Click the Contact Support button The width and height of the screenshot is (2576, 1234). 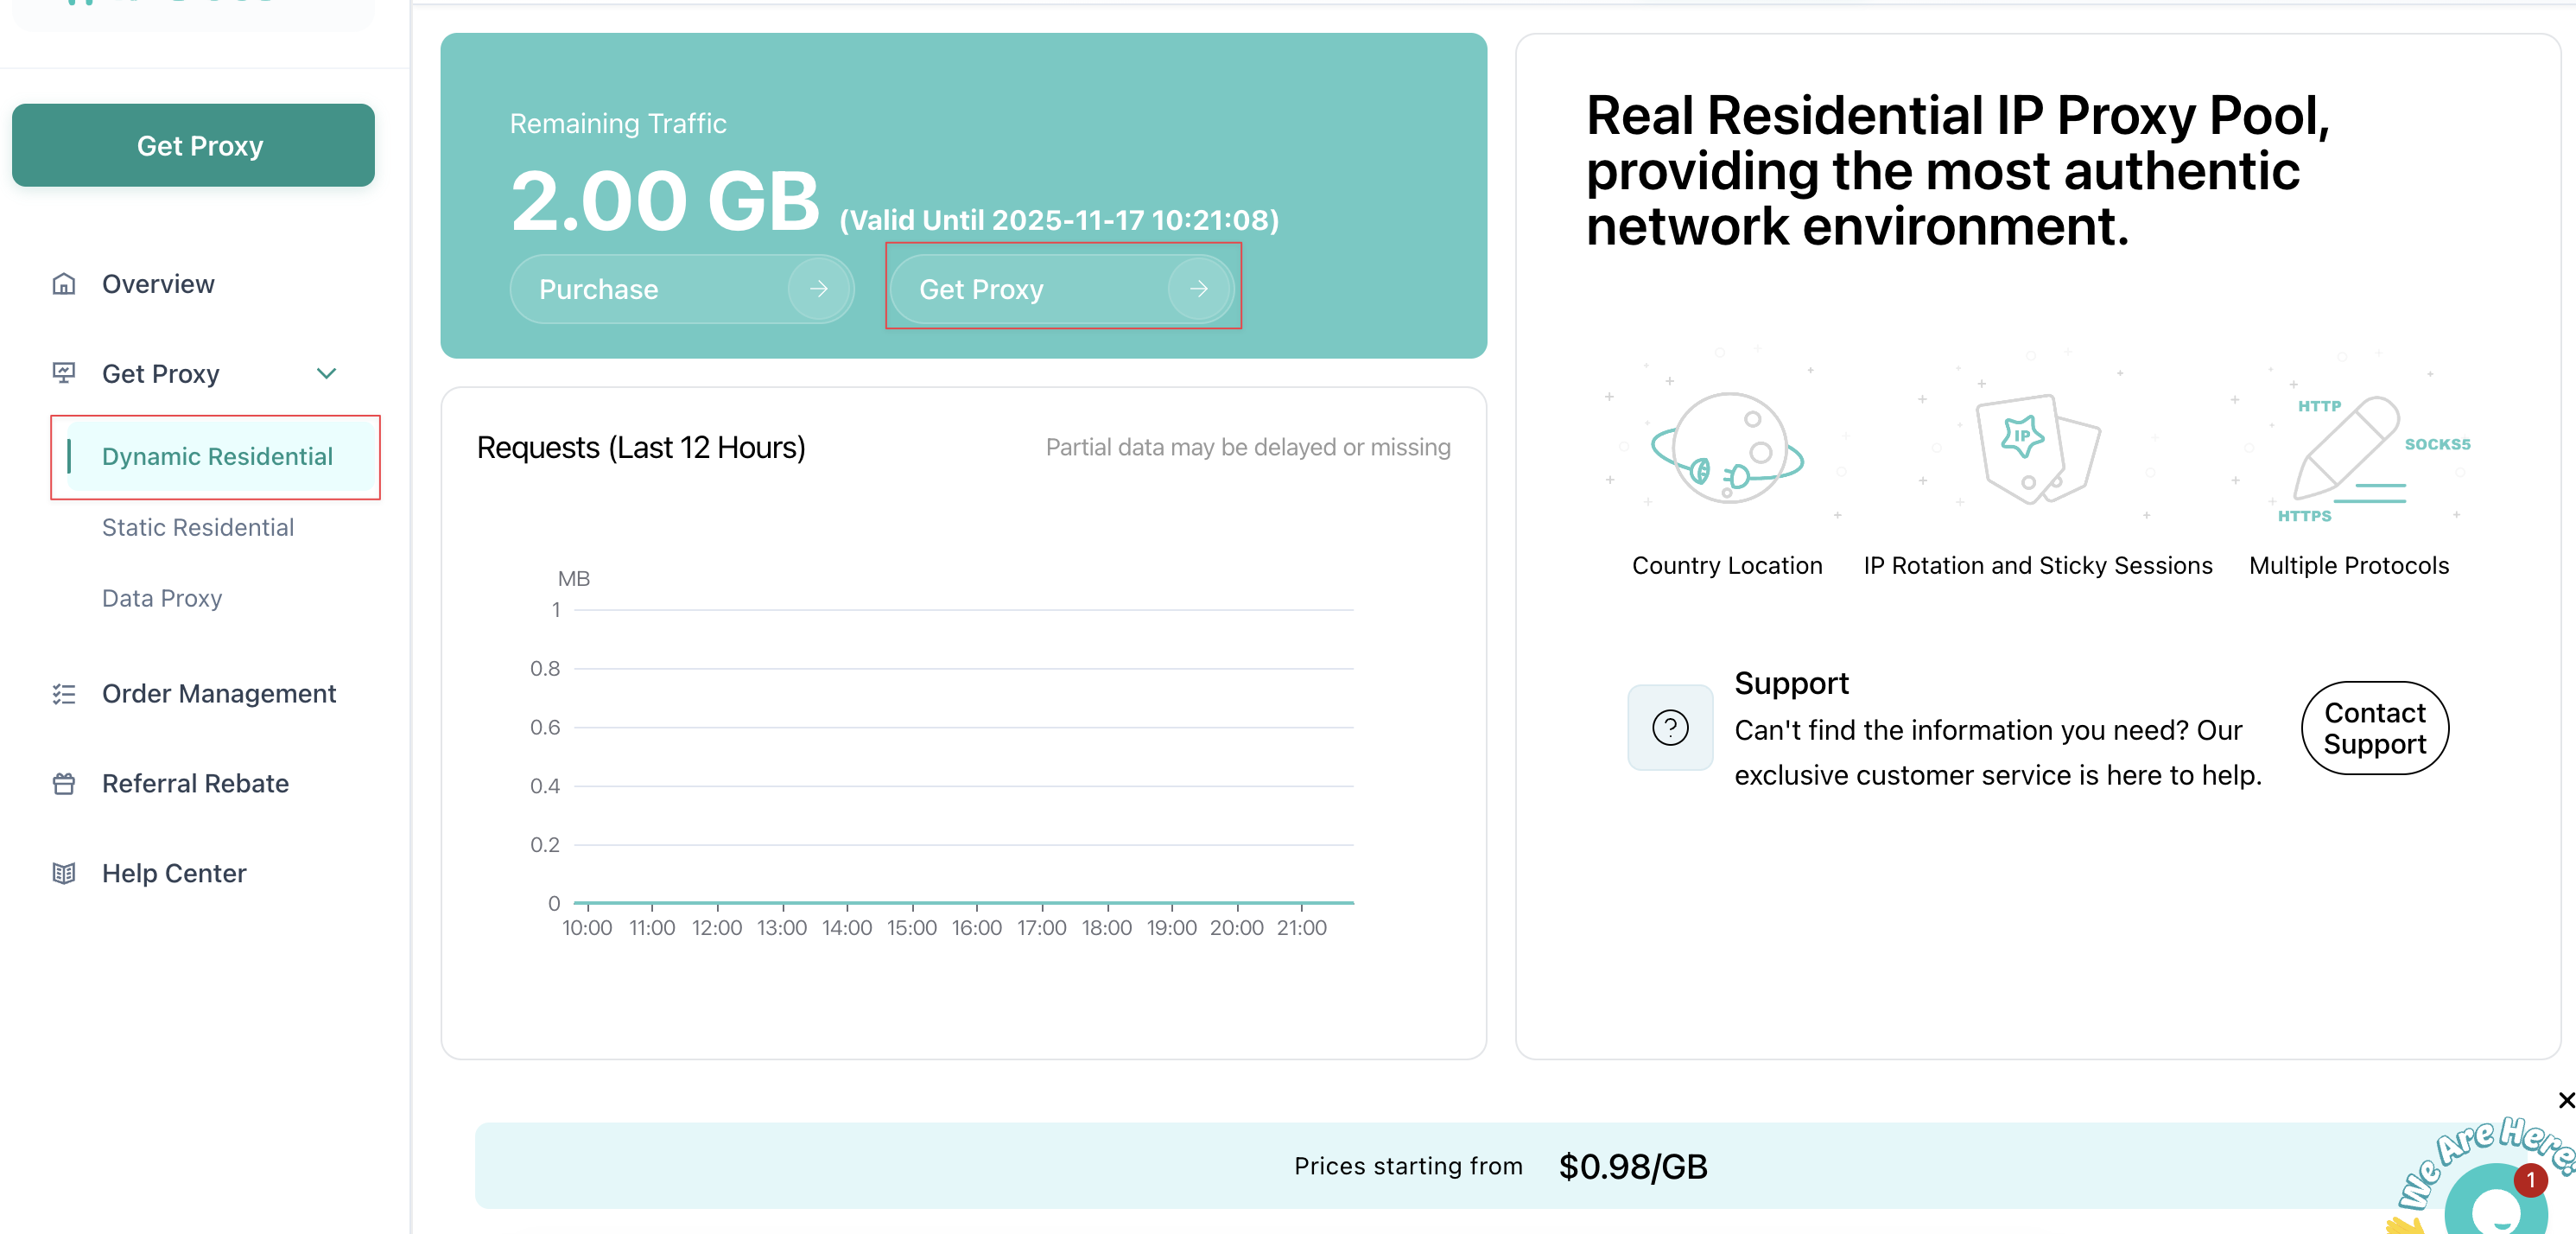pos(2374,728)
